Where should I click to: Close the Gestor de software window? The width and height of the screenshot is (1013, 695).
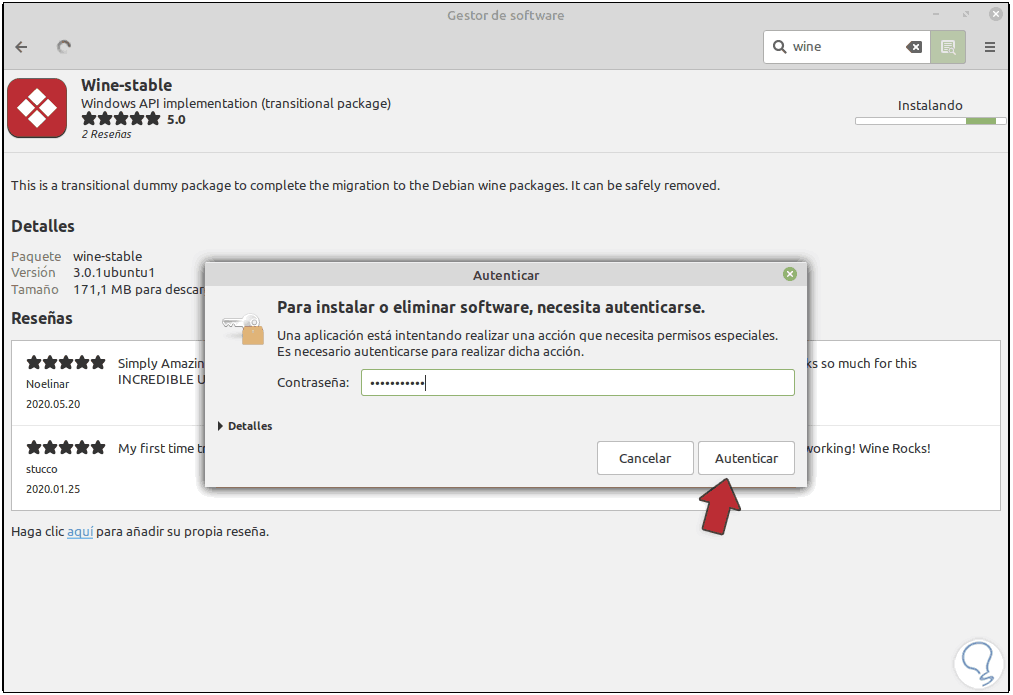point(996,14)
